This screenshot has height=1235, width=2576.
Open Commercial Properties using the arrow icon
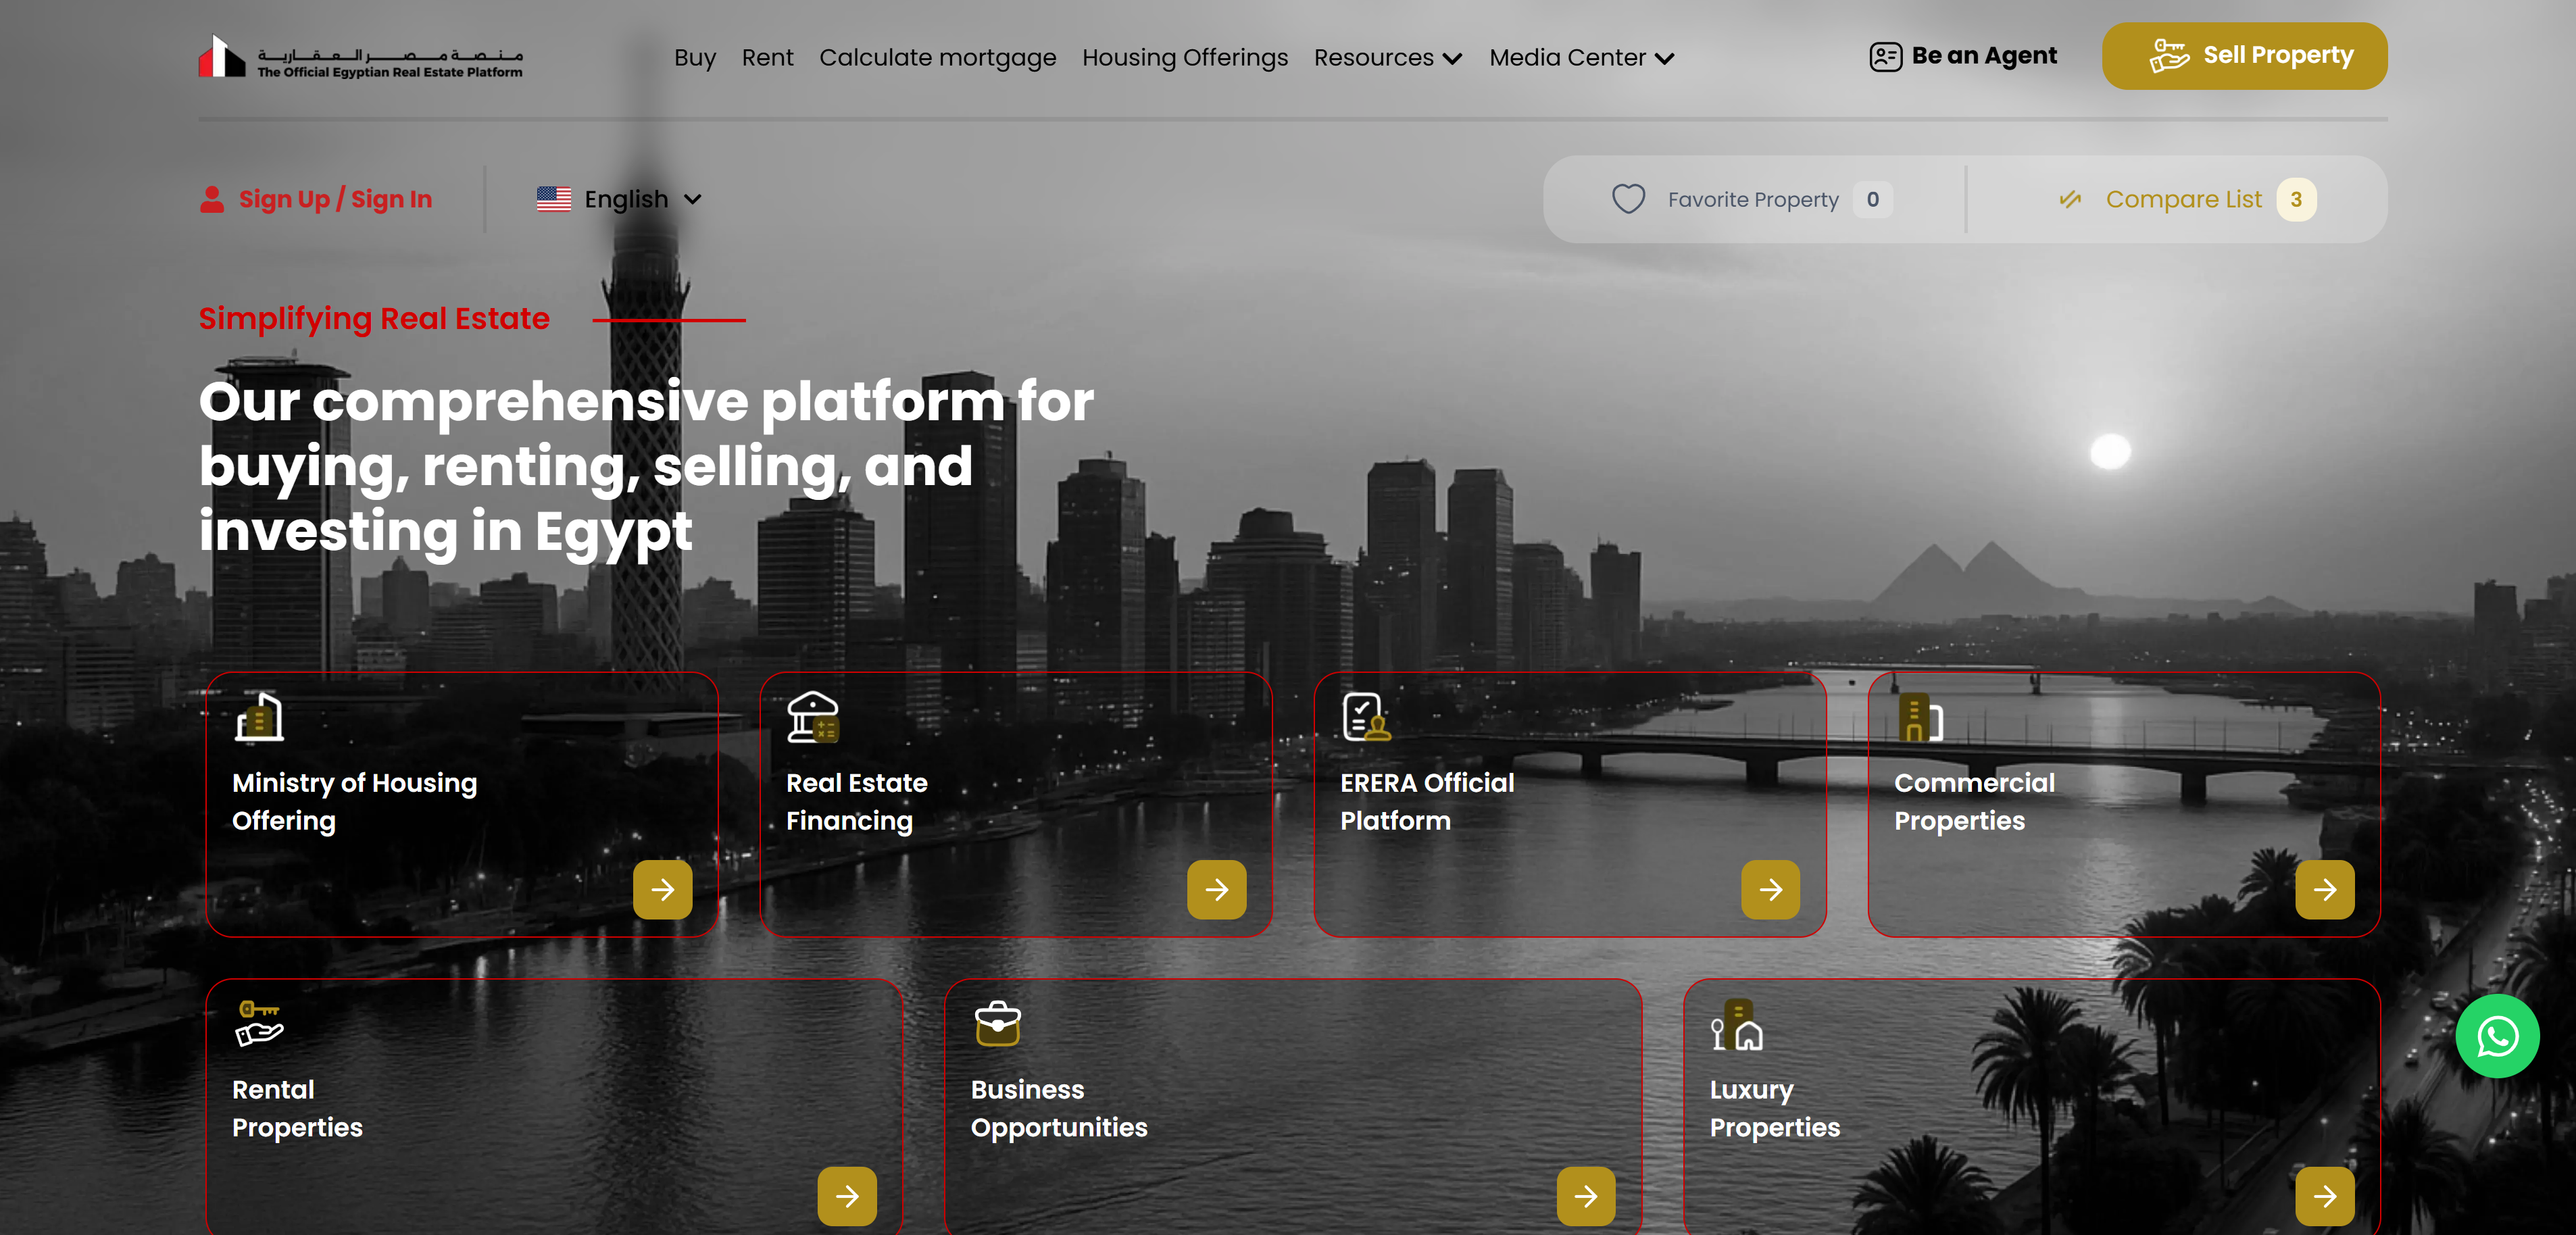[2325, 889]
